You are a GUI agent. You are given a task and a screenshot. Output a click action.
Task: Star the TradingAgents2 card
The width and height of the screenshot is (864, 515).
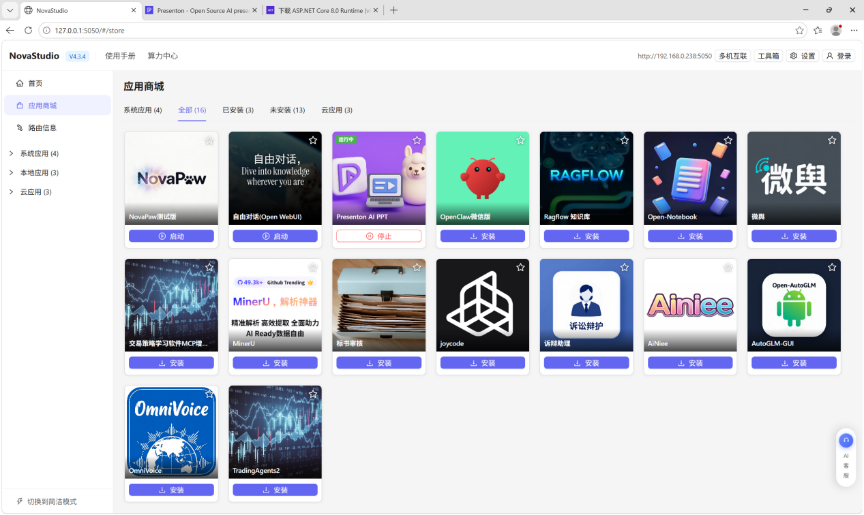point(313,394)
